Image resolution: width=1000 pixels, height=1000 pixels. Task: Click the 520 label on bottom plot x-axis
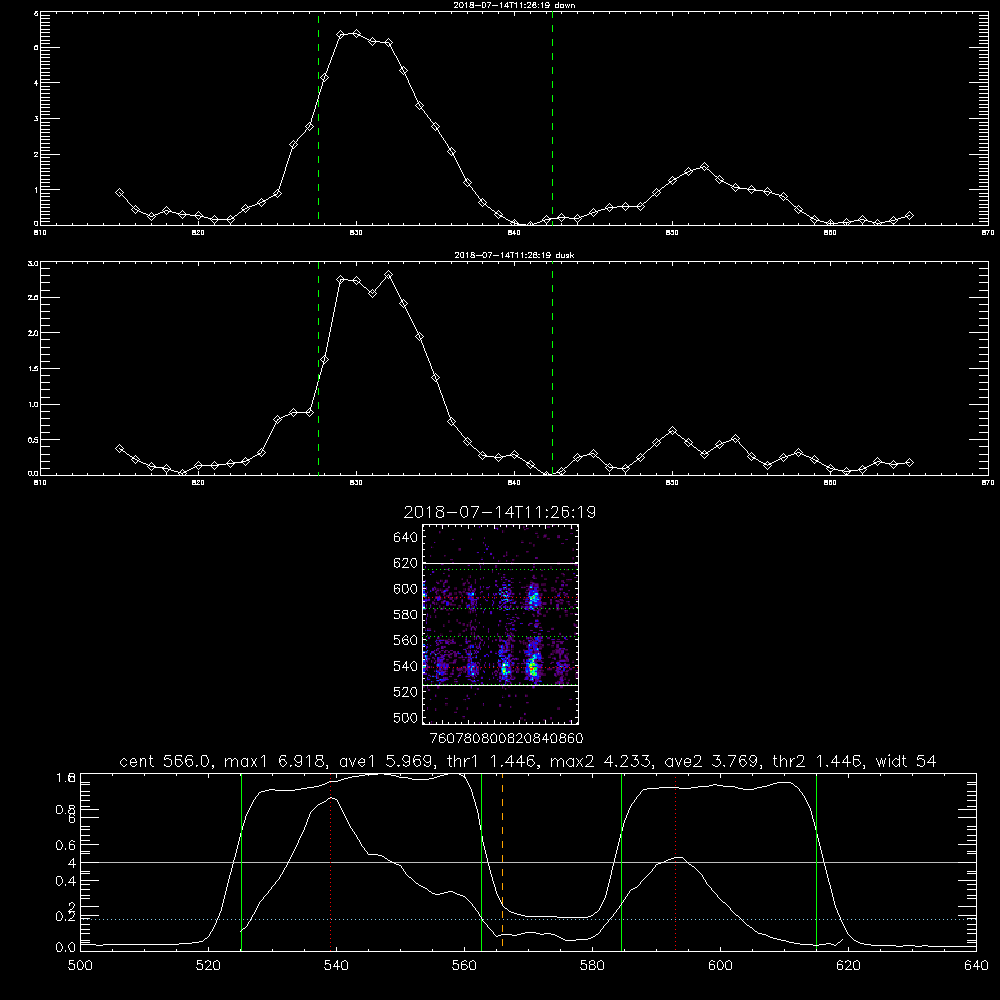[x=208, y=966]
